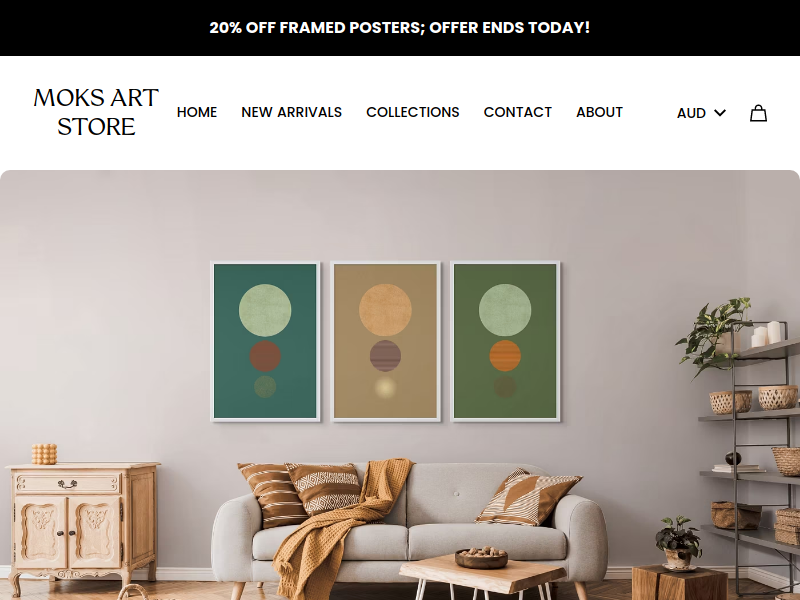Open the shopping bag cart icon

(758, 113)
